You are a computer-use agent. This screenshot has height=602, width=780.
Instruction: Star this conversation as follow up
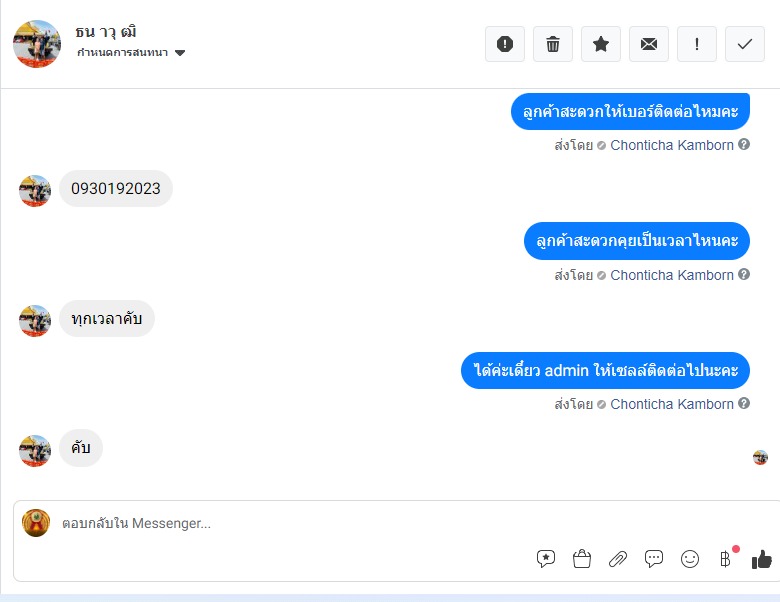tap(600, 44)
